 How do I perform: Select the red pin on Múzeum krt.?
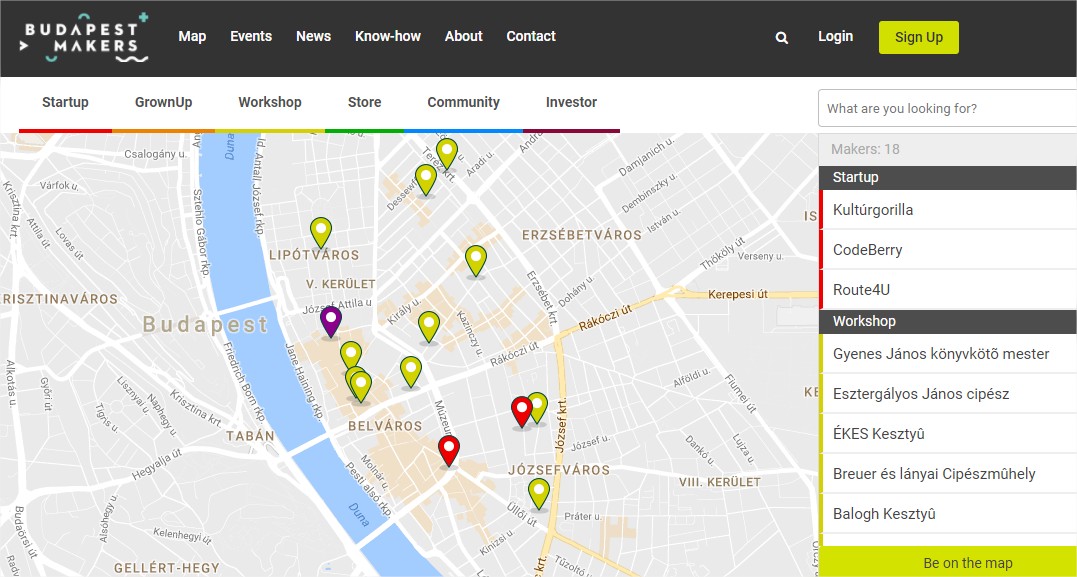point(449,451)
